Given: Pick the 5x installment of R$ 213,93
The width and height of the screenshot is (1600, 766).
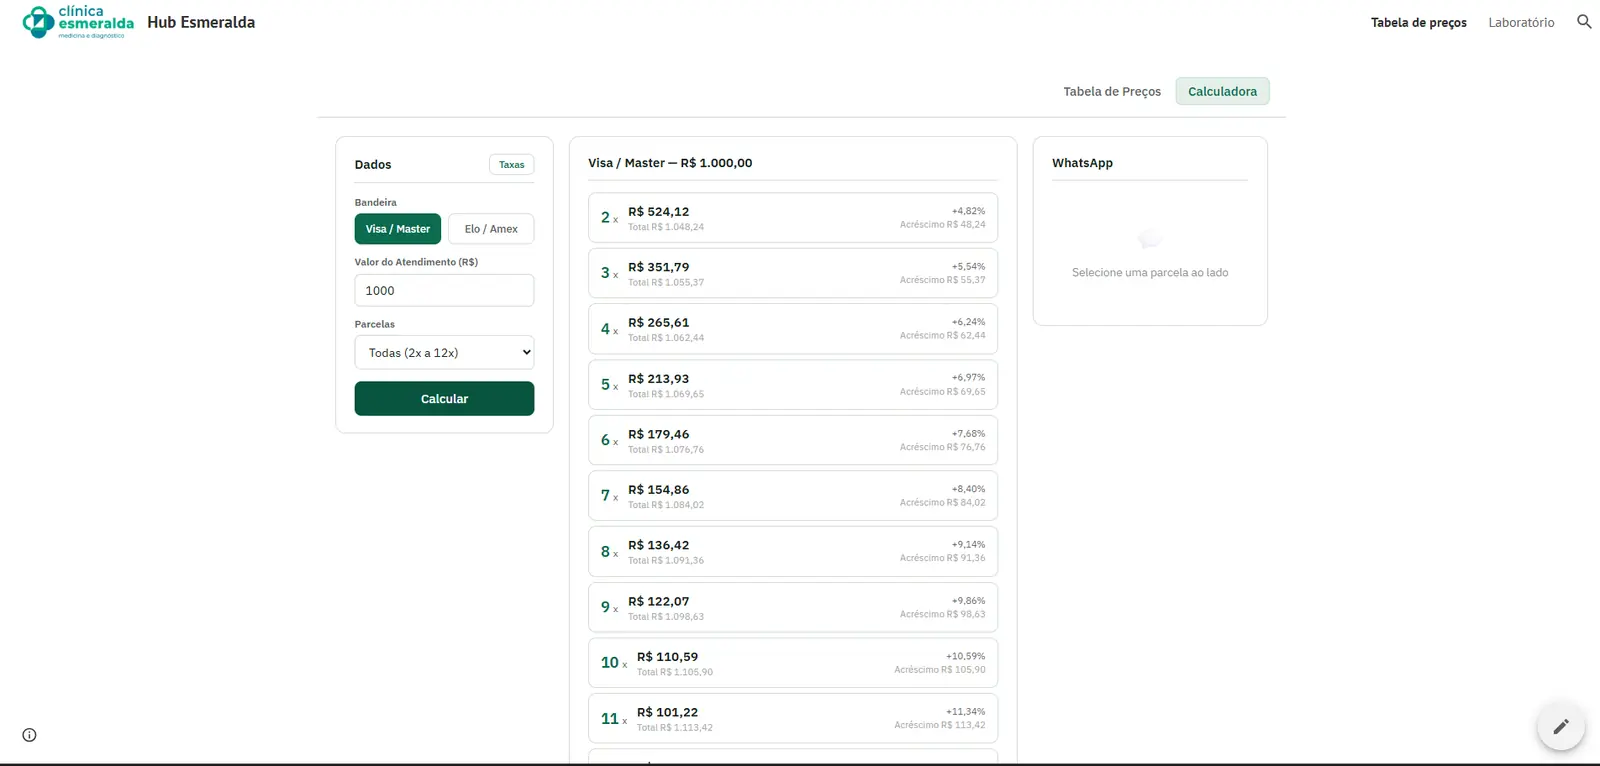Looking at the screenshot, I should tap(793, 385).
